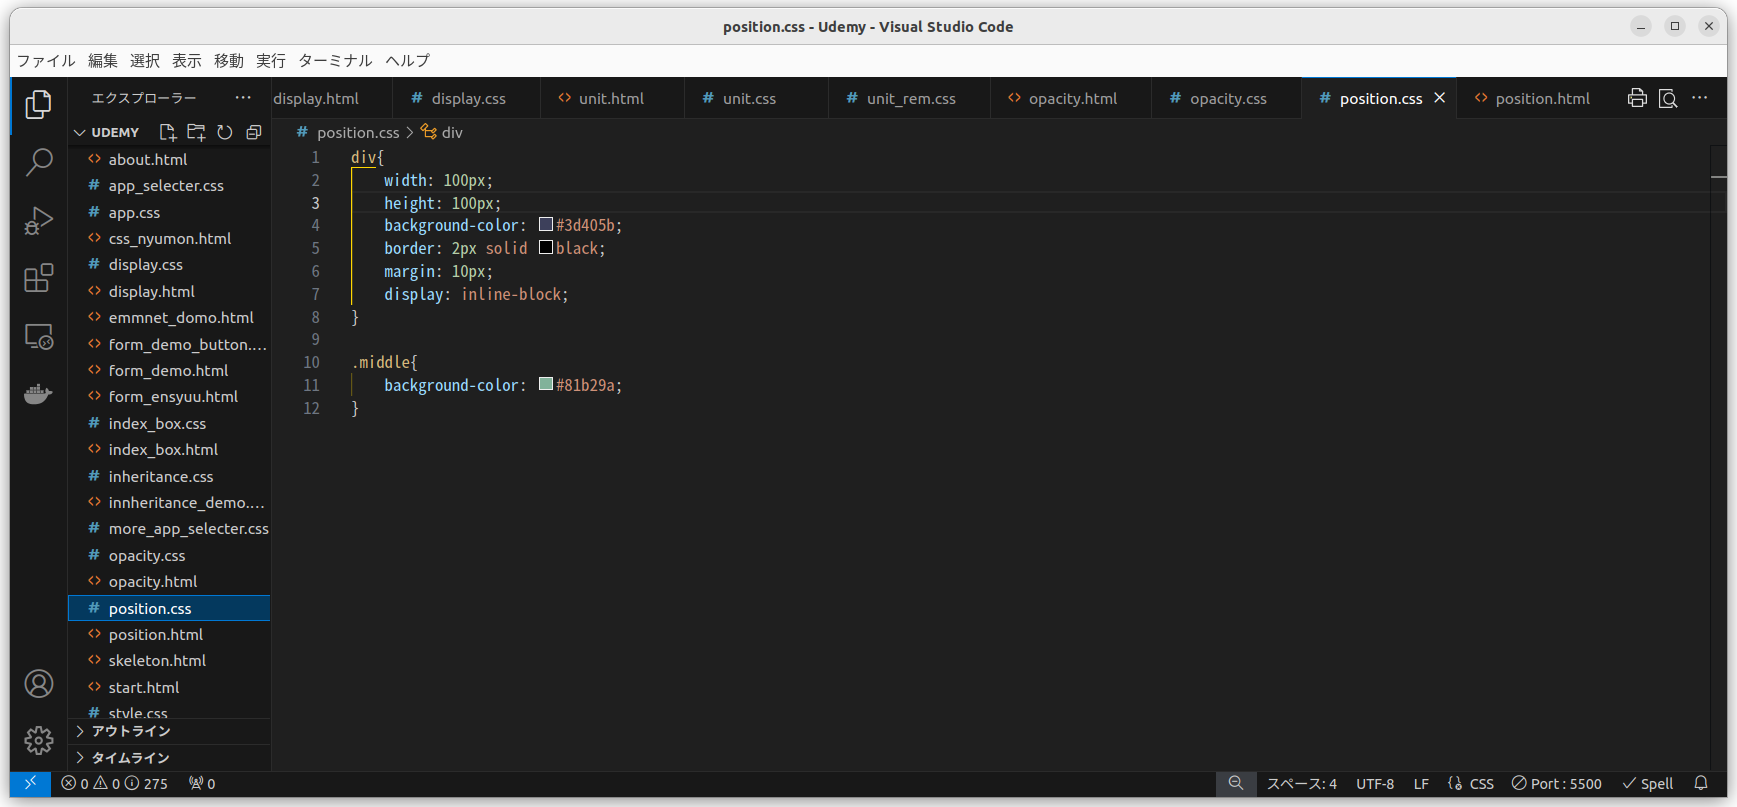This screenshot has height=807, width=1737.
Task: Open the ターミナル menu
Action: tap(335, 61)
